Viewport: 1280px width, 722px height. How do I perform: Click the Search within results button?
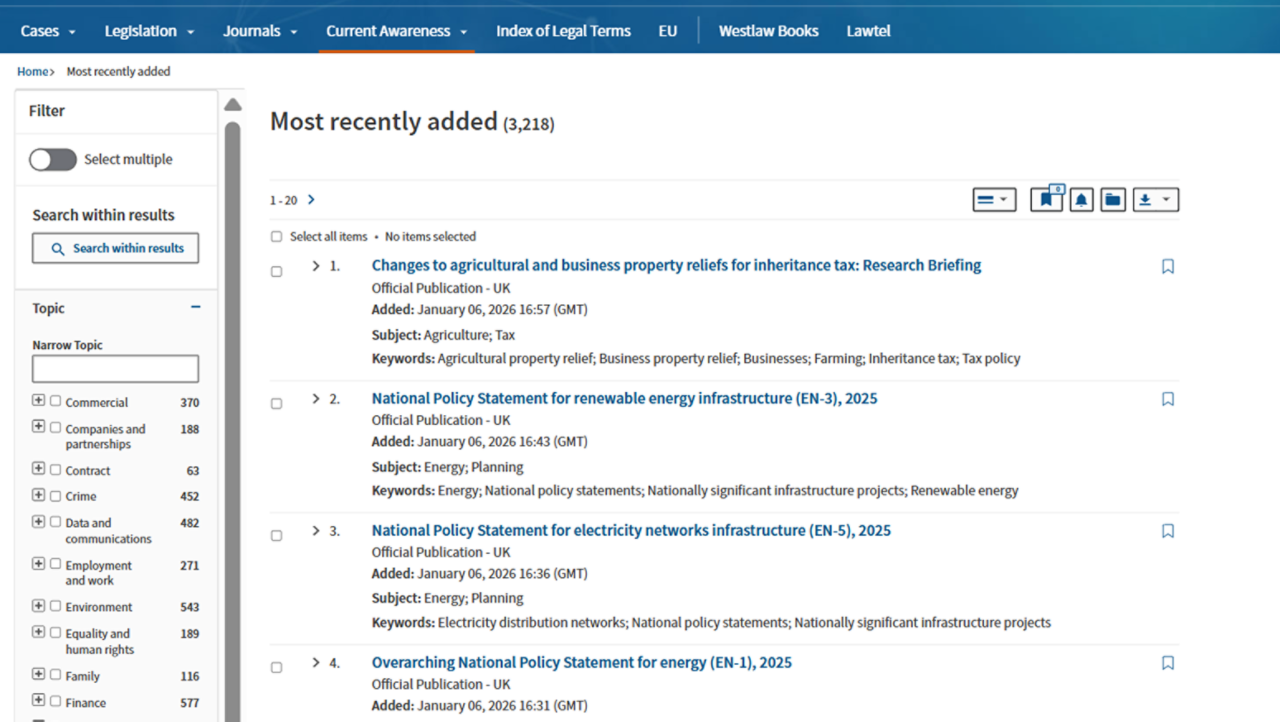[x=116, y=248]
